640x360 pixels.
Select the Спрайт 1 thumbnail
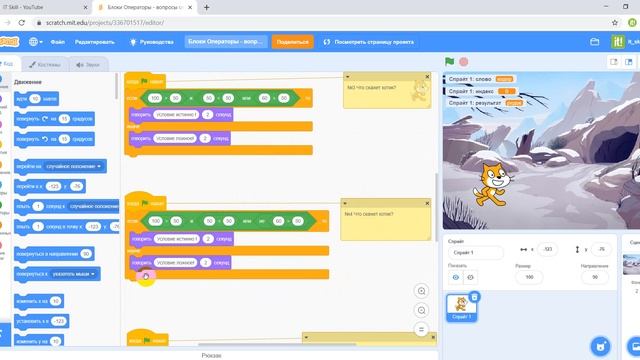coord(461,308)
